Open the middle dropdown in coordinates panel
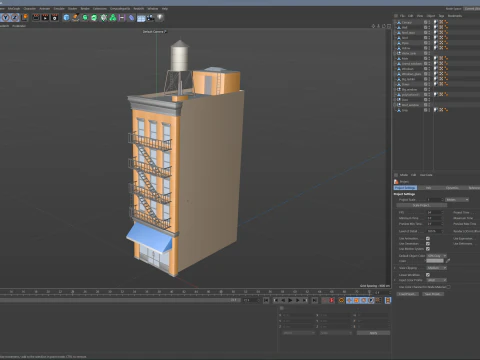480x360 pixels. tap(335, 333)
